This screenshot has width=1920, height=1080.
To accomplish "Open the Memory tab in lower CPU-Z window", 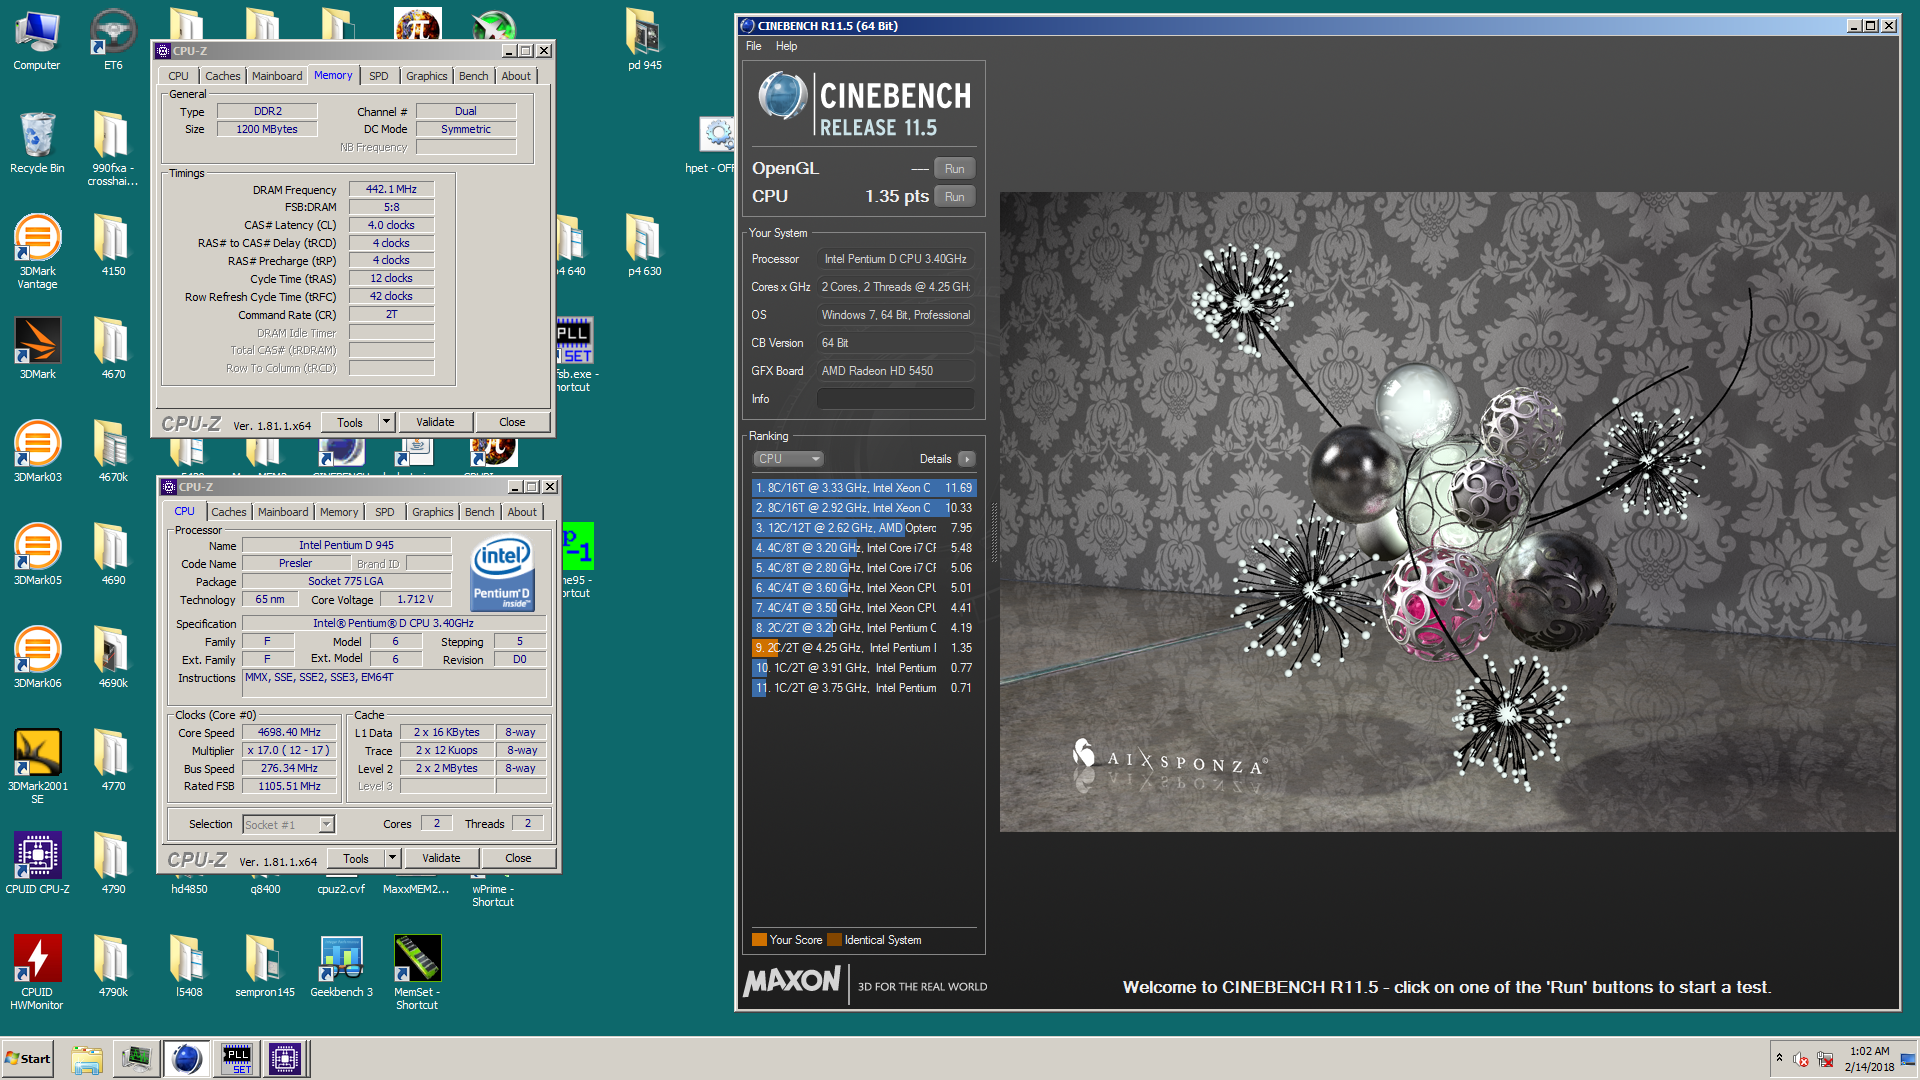I will 339,512.
